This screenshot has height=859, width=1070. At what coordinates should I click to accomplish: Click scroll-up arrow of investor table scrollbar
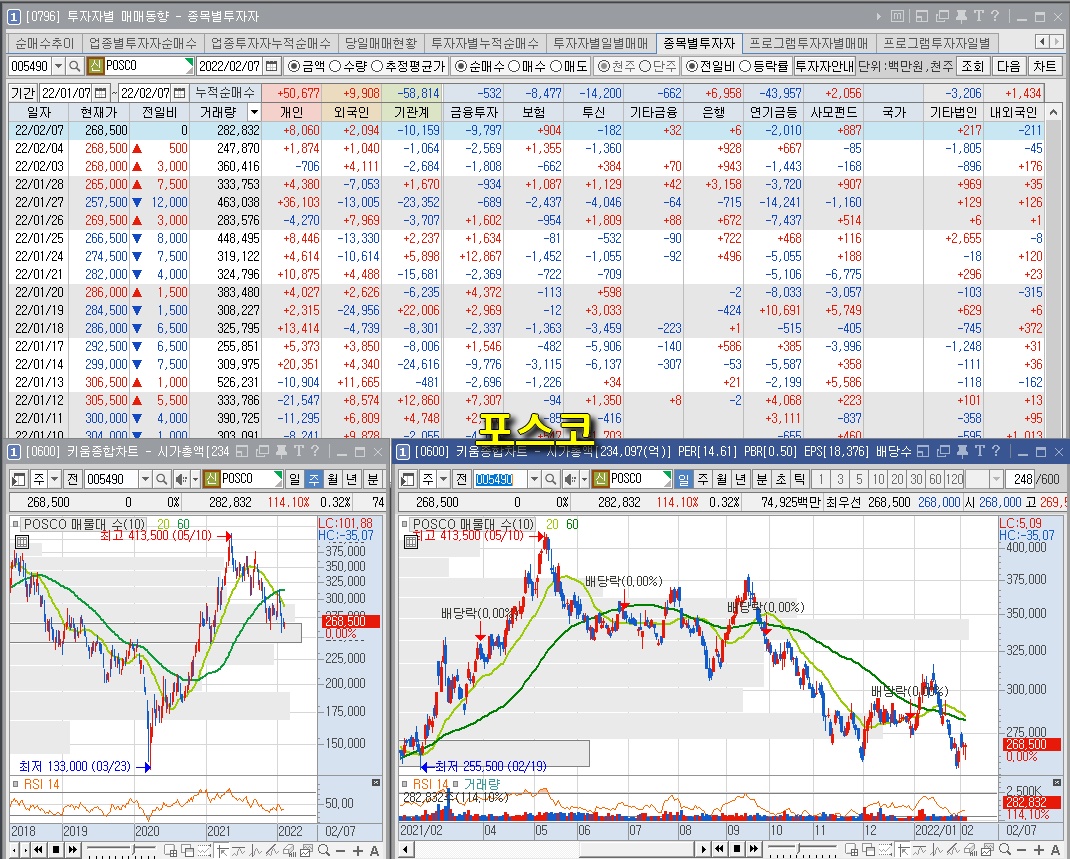click(x=1054, y=112)
